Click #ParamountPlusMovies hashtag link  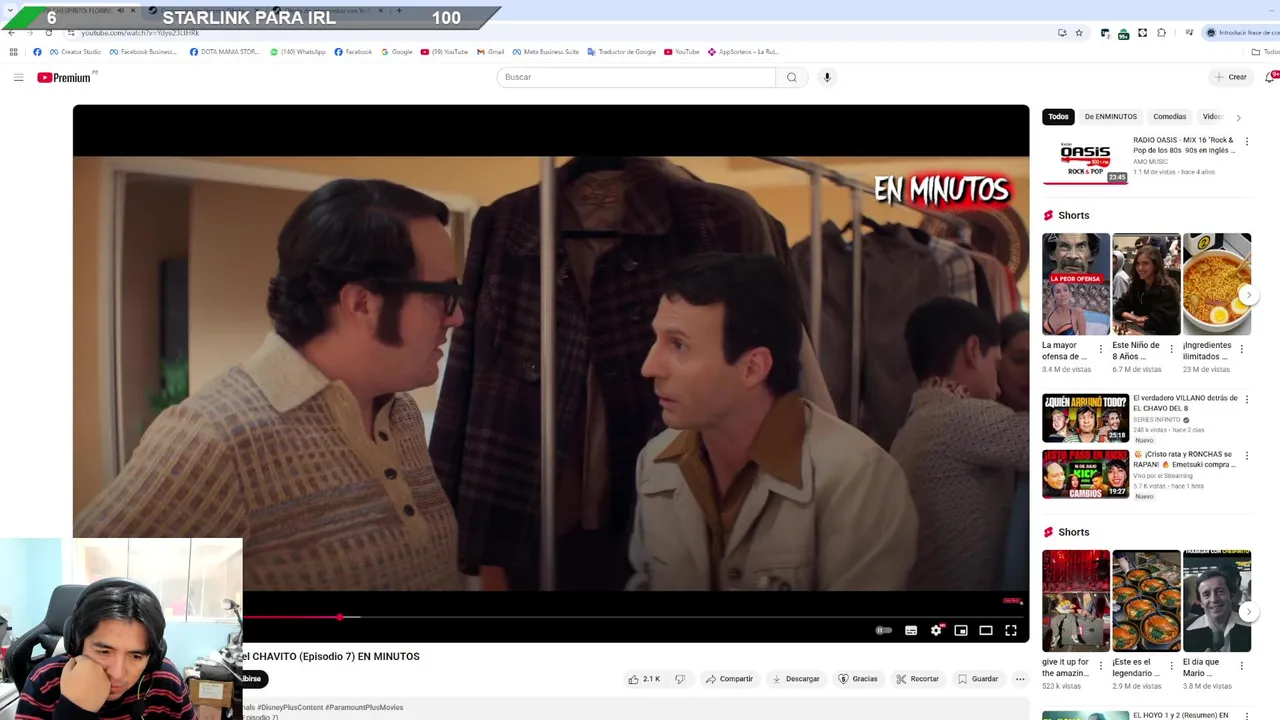364,707
